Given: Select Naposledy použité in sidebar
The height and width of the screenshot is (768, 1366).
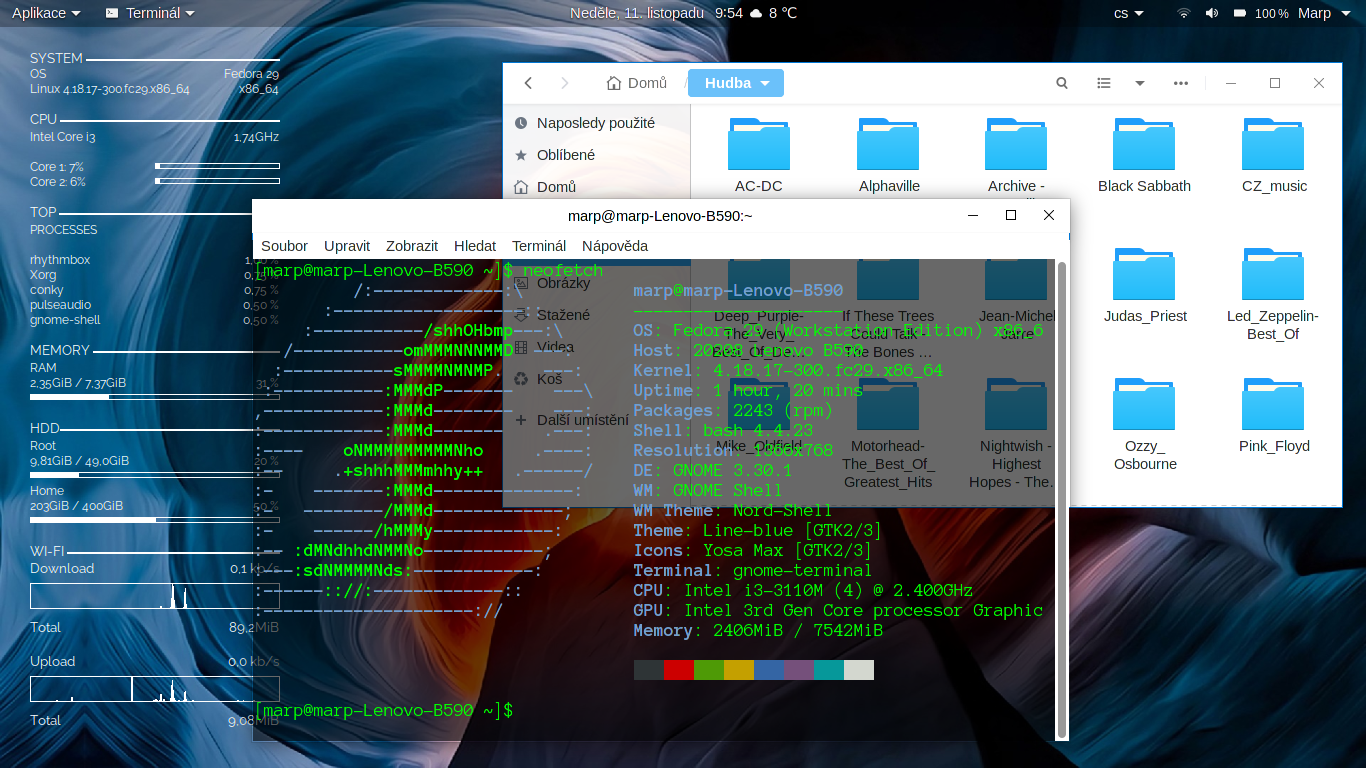Looking at the screenshot, I should [596, 123].
